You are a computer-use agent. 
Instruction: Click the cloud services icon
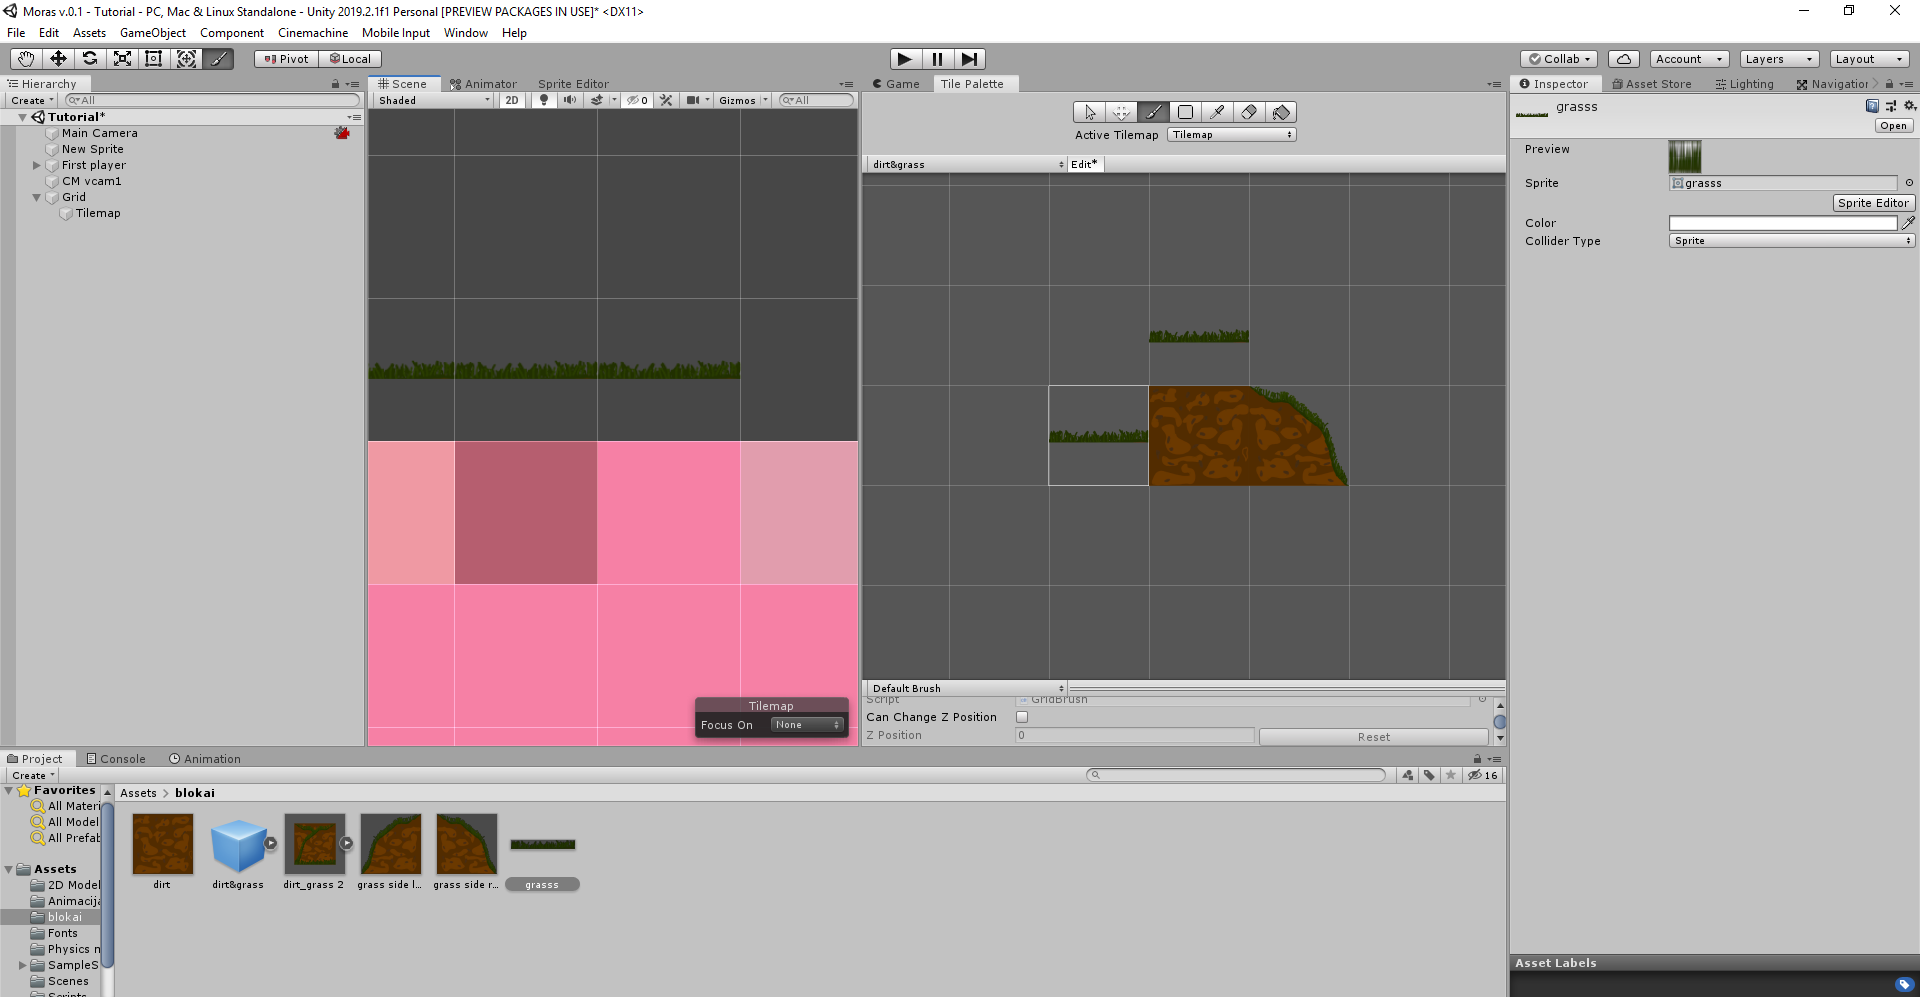pyautogui.click(x=1624, y=59)
